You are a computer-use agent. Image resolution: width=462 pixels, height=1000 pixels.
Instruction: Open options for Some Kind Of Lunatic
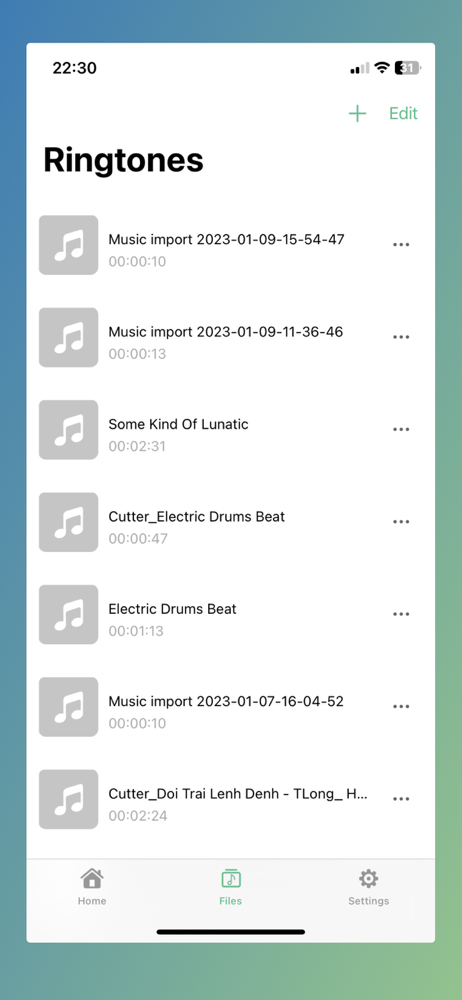point(401,429)
